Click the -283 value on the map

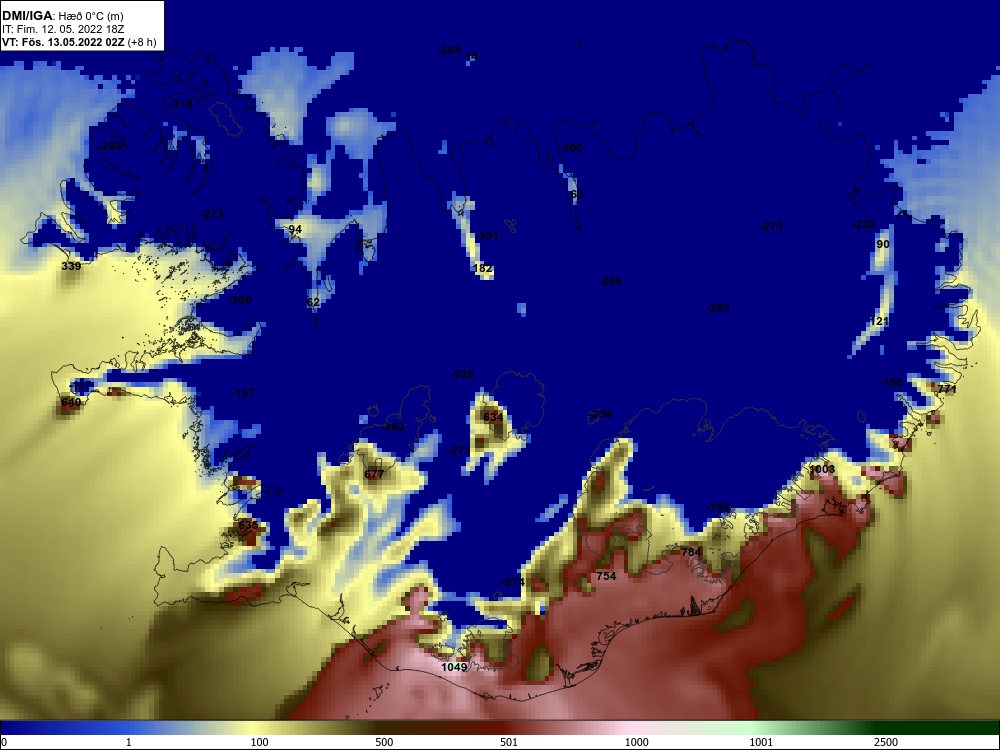718,309
